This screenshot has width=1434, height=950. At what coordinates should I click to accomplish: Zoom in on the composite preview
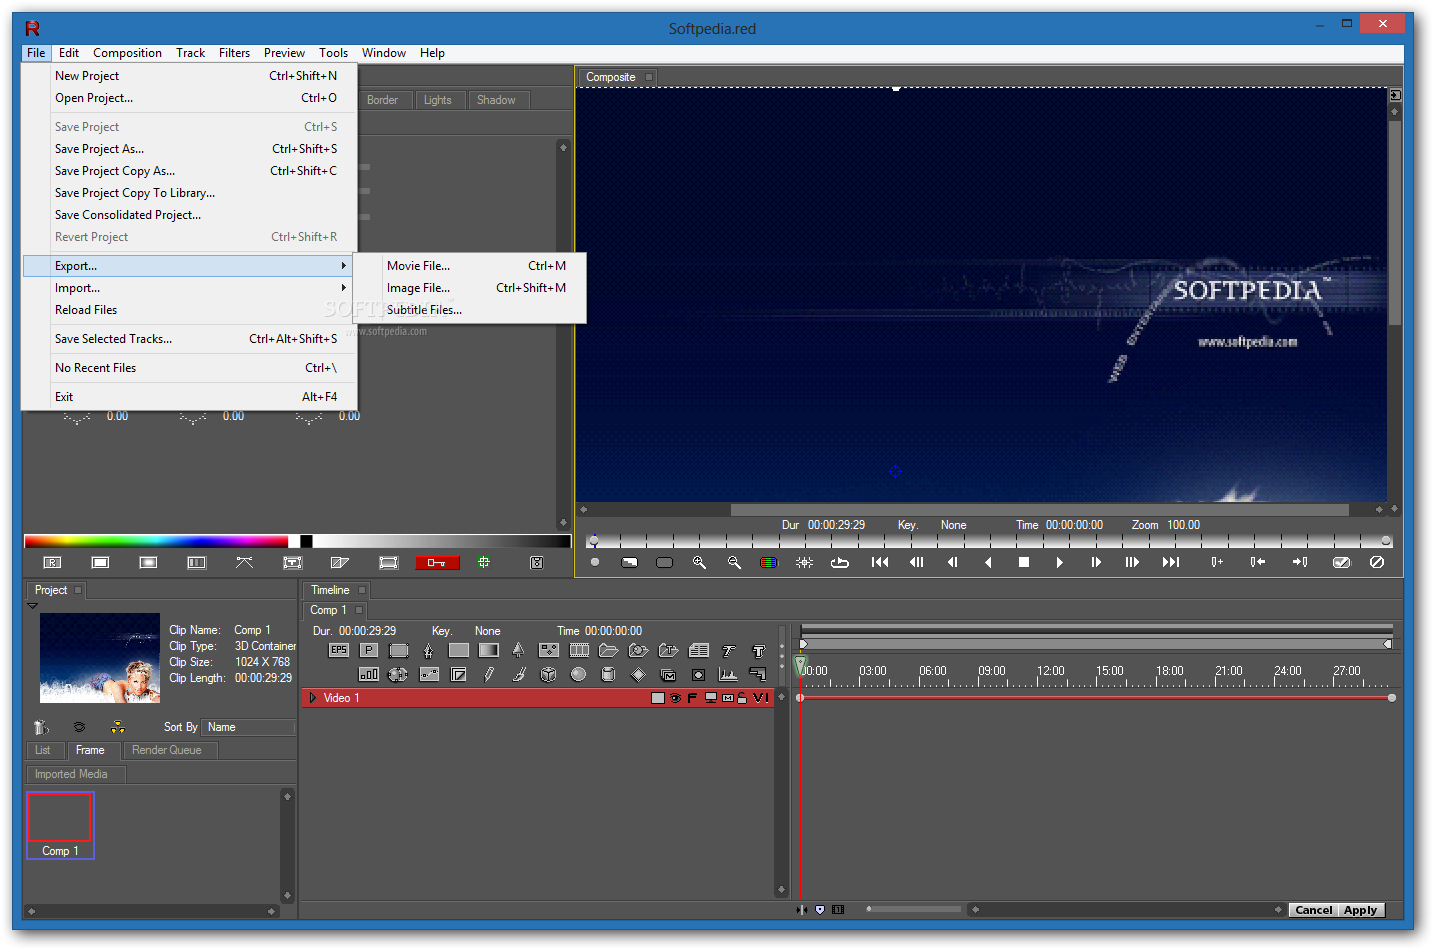tap(699, 562)
